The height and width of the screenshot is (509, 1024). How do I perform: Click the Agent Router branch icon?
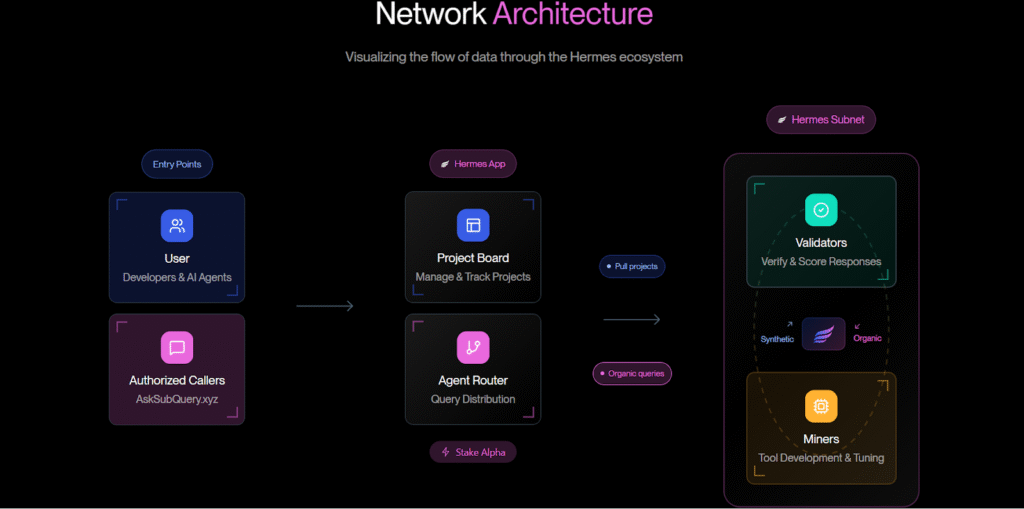pos(473,348)
